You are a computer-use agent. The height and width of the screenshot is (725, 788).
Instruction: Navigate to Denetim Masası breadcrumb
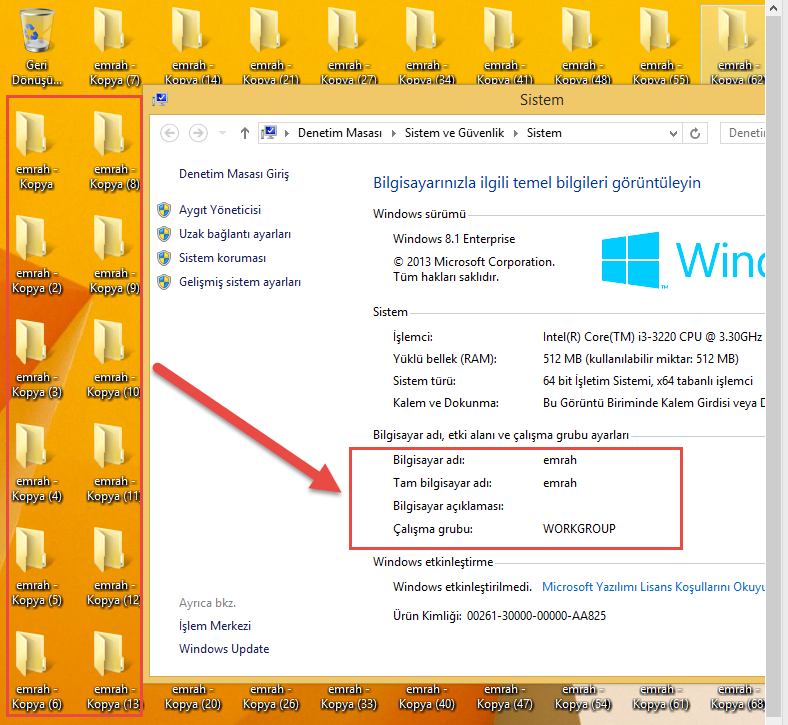[340, 133]
